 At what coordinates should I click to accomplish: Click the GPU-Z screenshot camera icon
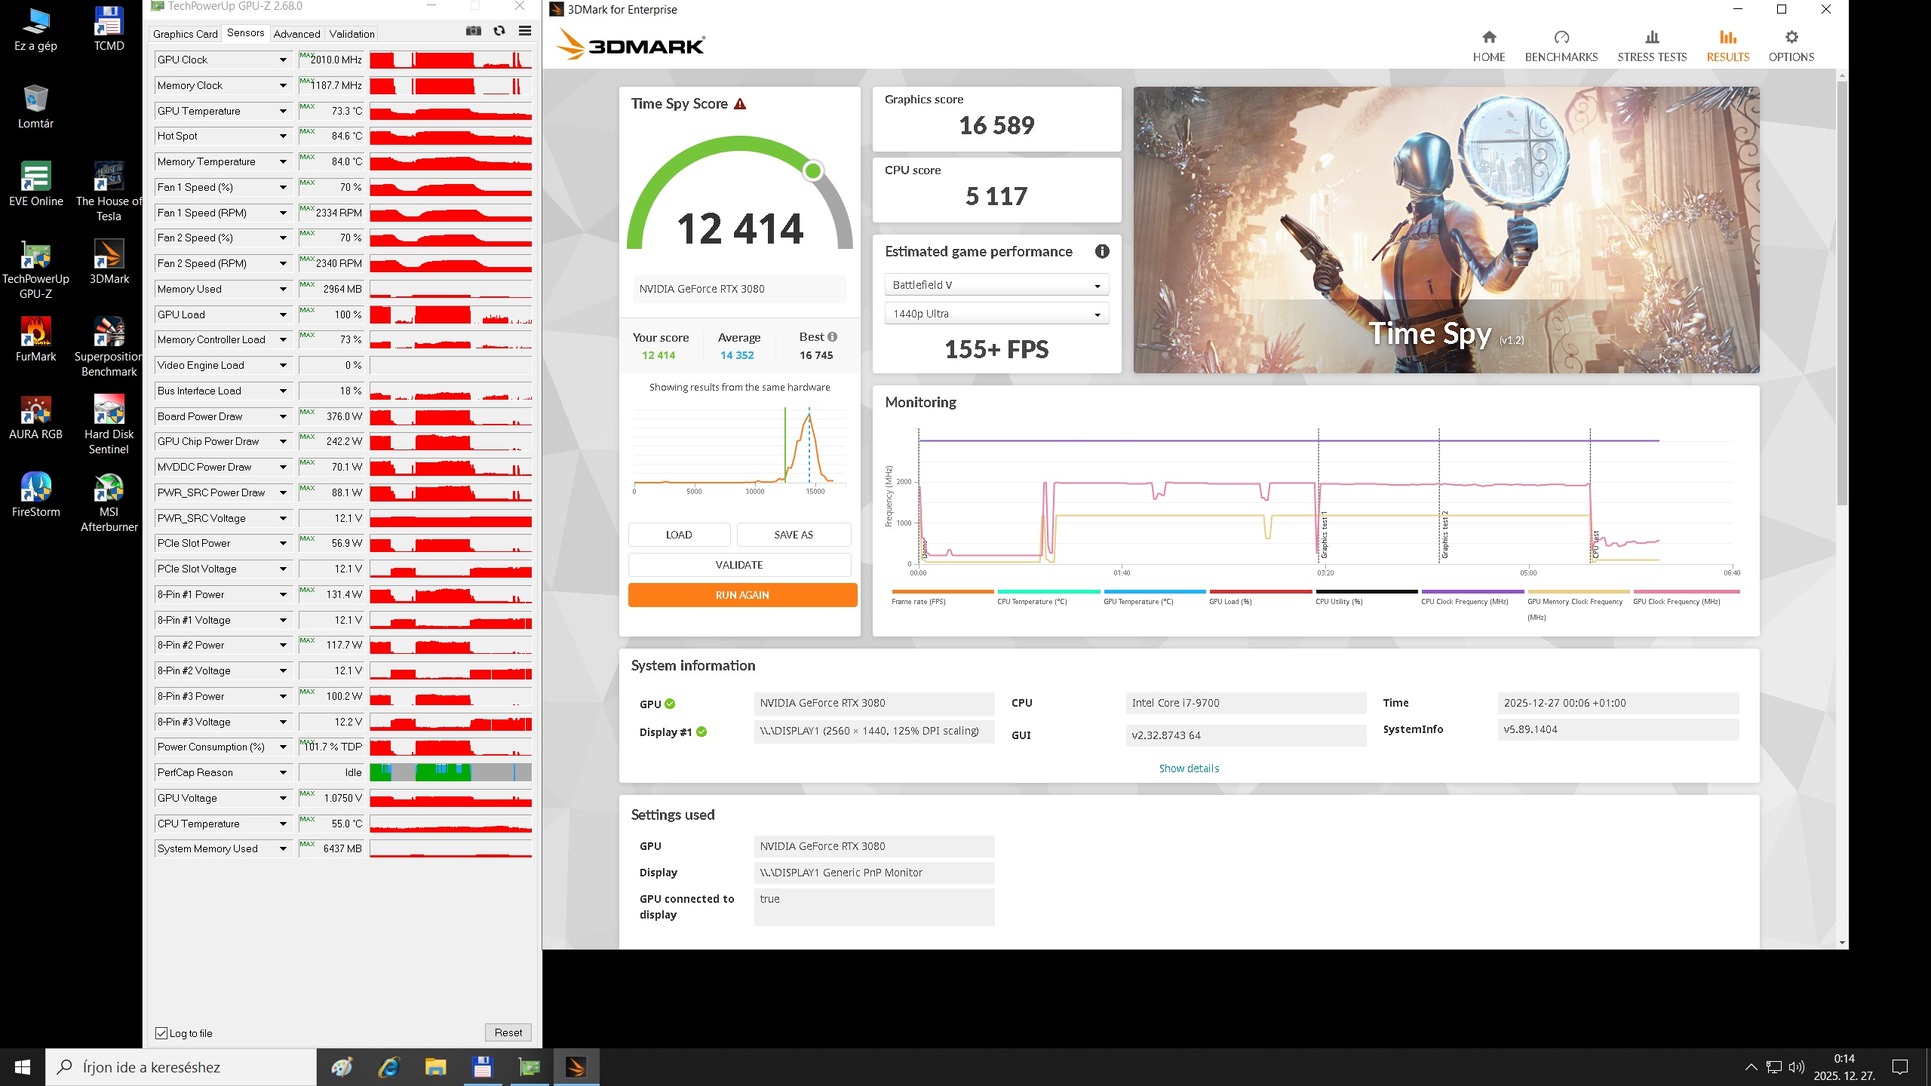click(473, 31)
